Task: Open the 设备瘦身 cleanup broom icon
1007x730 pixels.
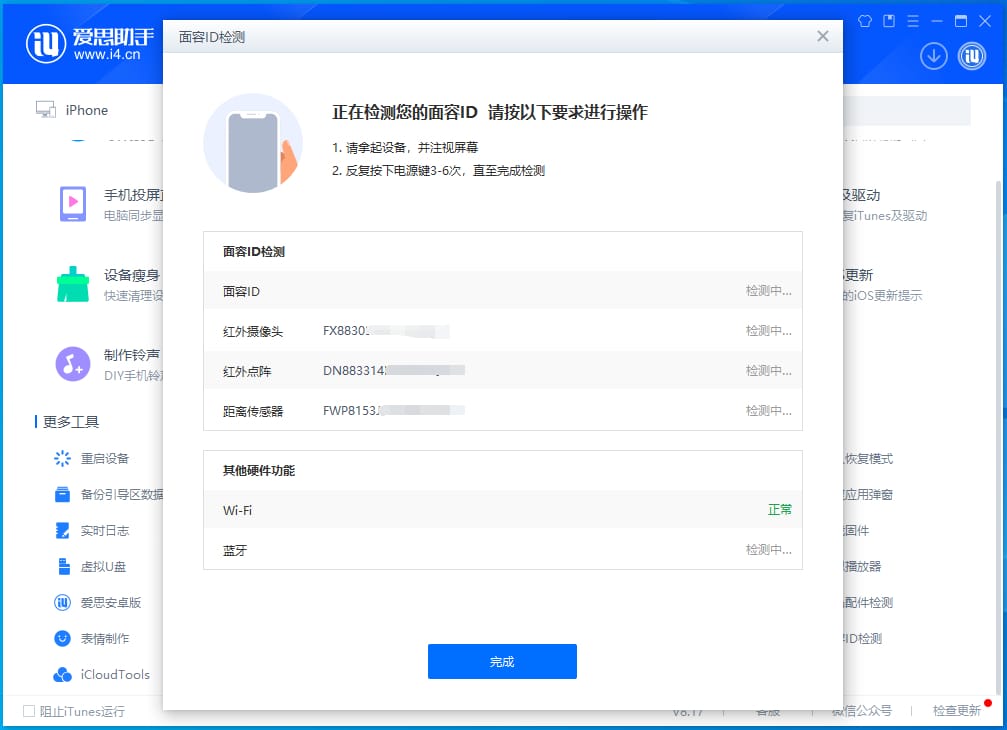Action: (73, 284)
